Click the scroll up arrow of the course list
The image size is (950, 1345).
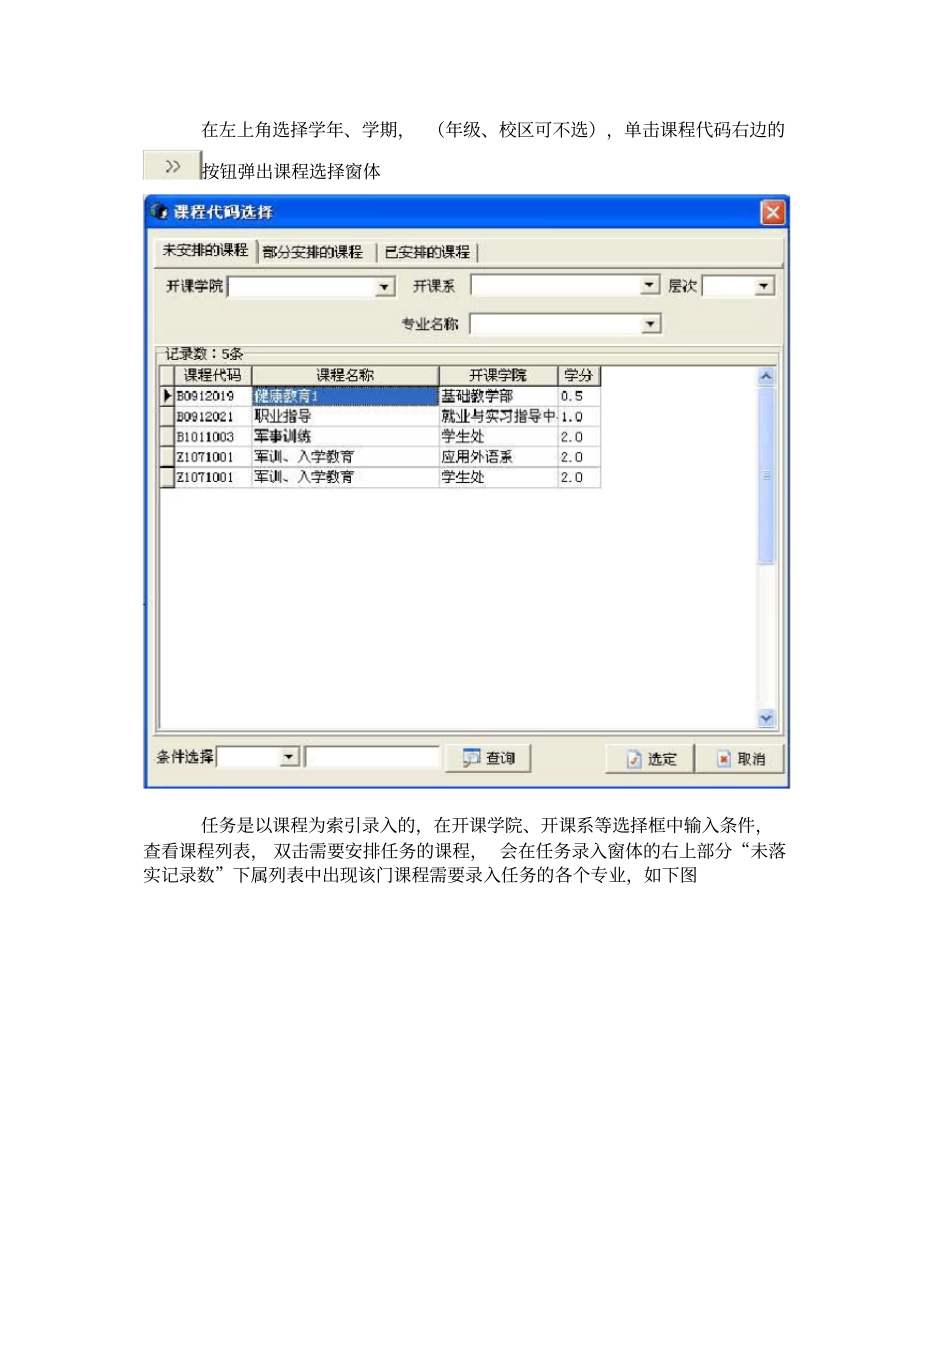(x=766, y=376)
